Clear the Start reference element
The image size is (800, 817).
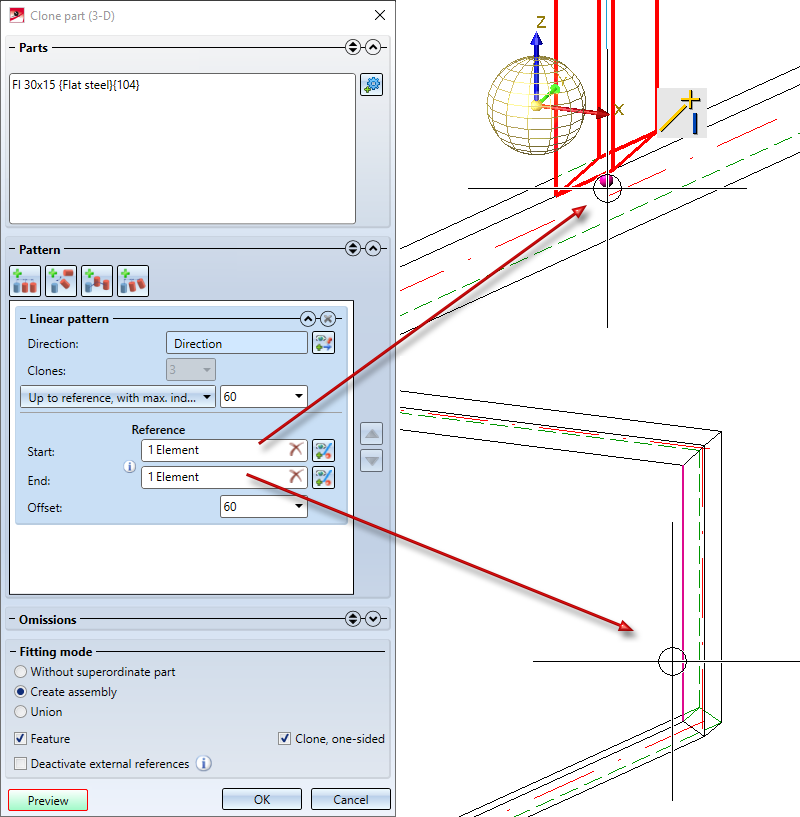click(296, 449)
